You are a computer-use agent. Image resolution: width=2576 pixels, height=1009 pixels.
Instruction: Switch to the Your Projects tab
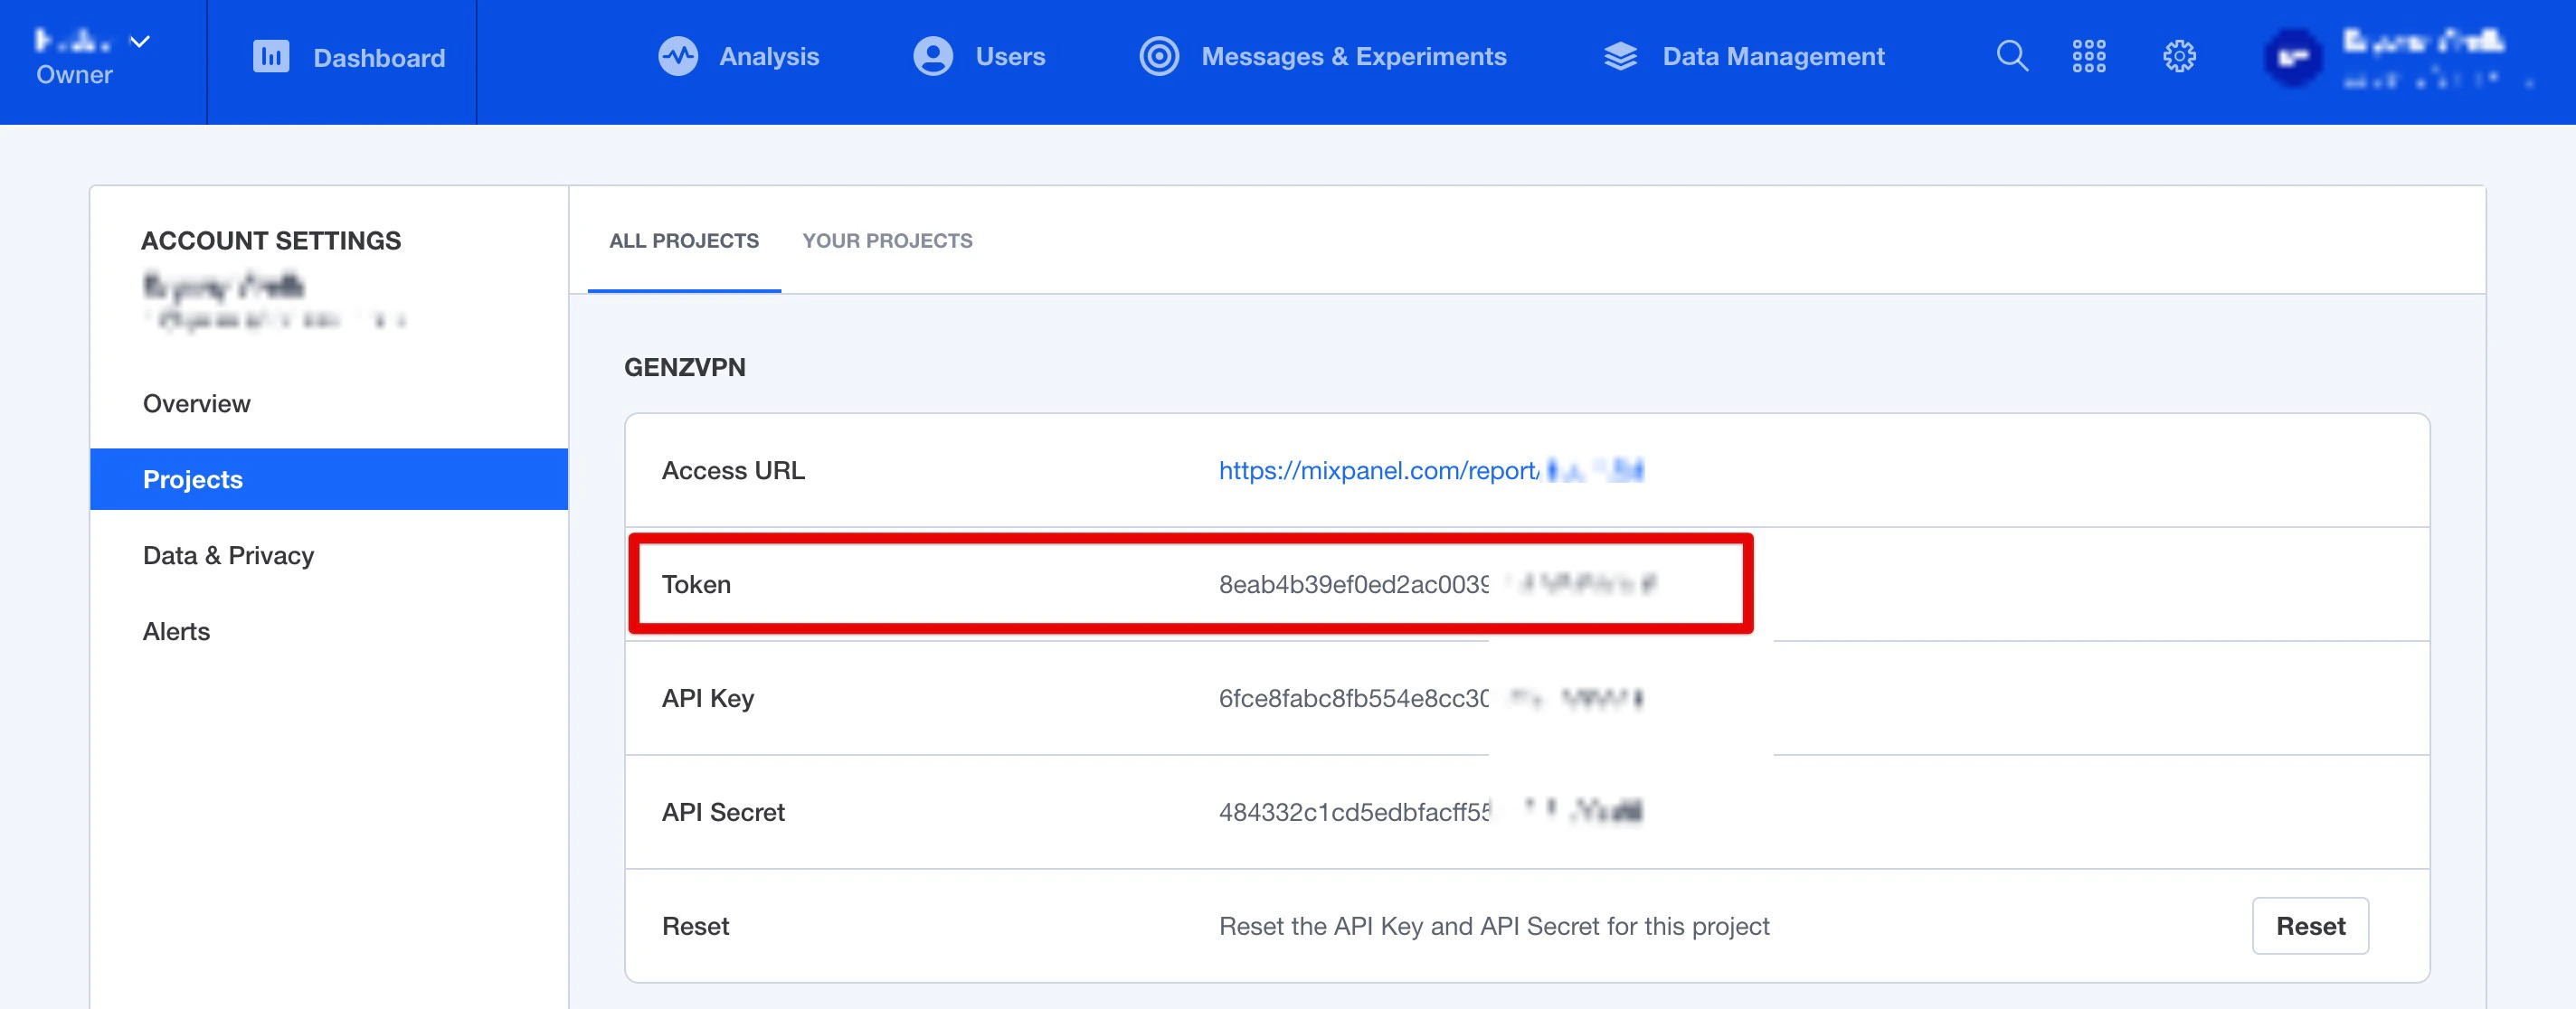(886, 241)
